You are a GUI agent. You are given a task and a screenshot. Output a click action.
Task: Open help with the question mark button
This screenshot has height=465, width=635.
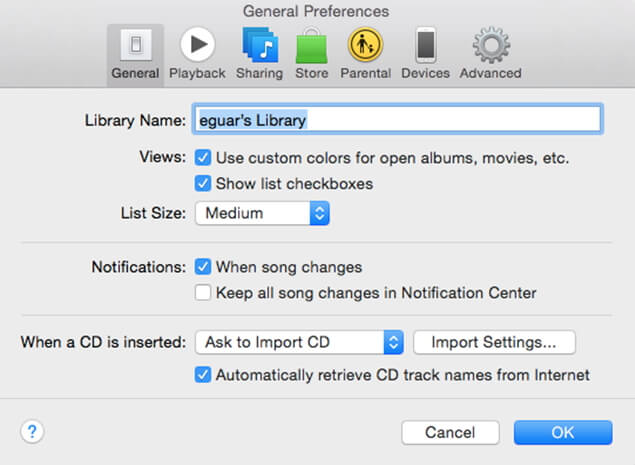click(x=32, y=432)
